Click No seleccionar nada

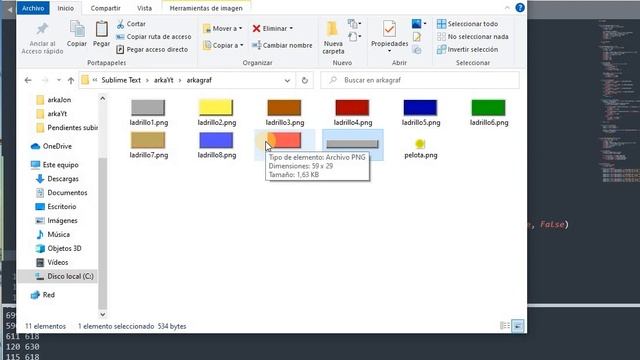point(473,37)
